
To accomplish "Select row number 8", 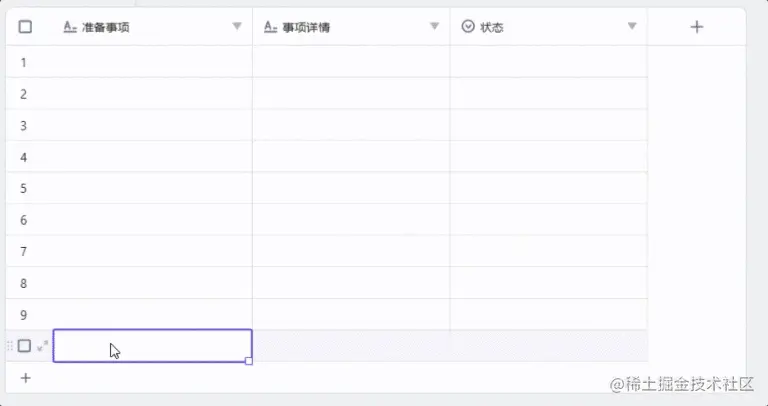I will 24,284.
